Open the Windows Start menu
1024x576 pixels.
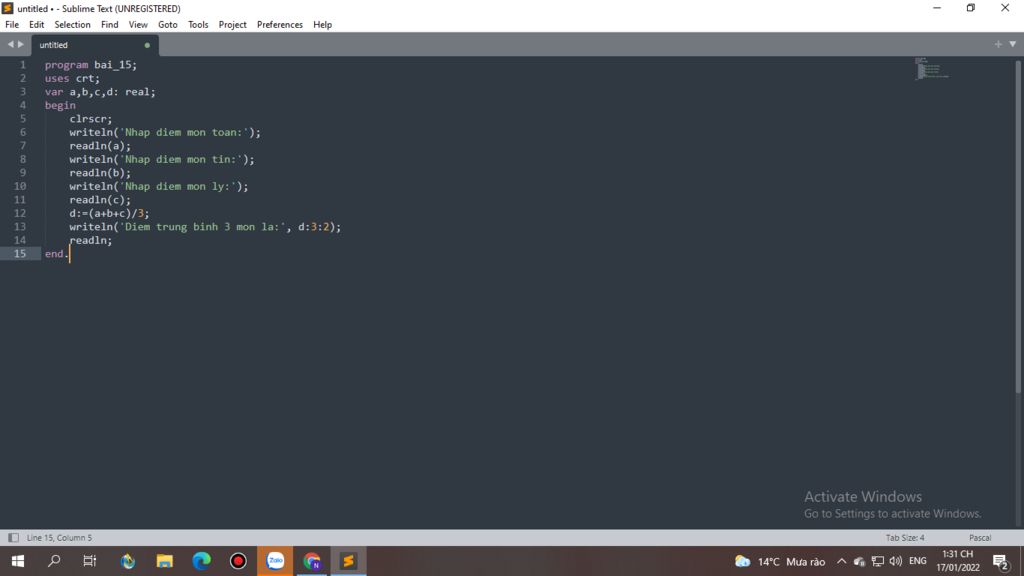tap(18, 561)
